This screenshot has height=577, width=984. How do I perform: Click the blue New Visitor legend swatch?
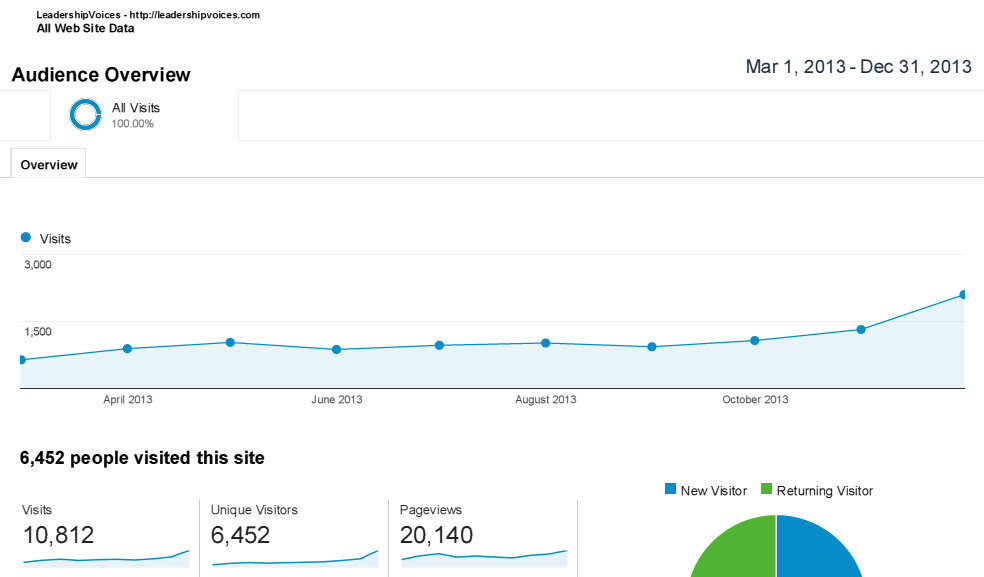coord(670,490)
